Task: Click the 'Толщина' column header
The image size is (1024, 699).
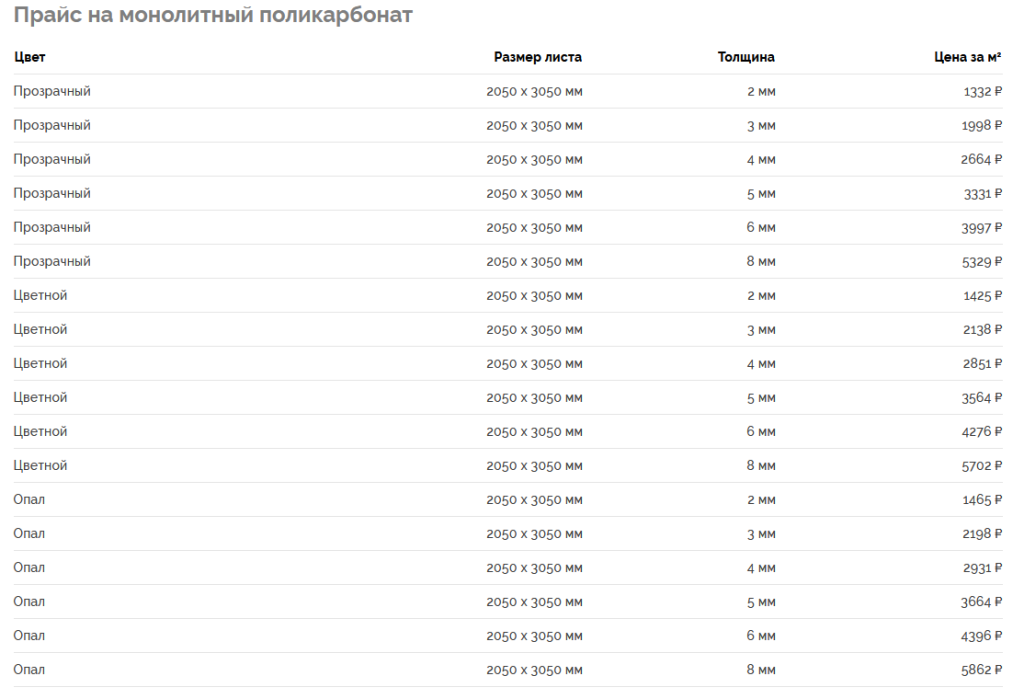Action: (746, 57)
